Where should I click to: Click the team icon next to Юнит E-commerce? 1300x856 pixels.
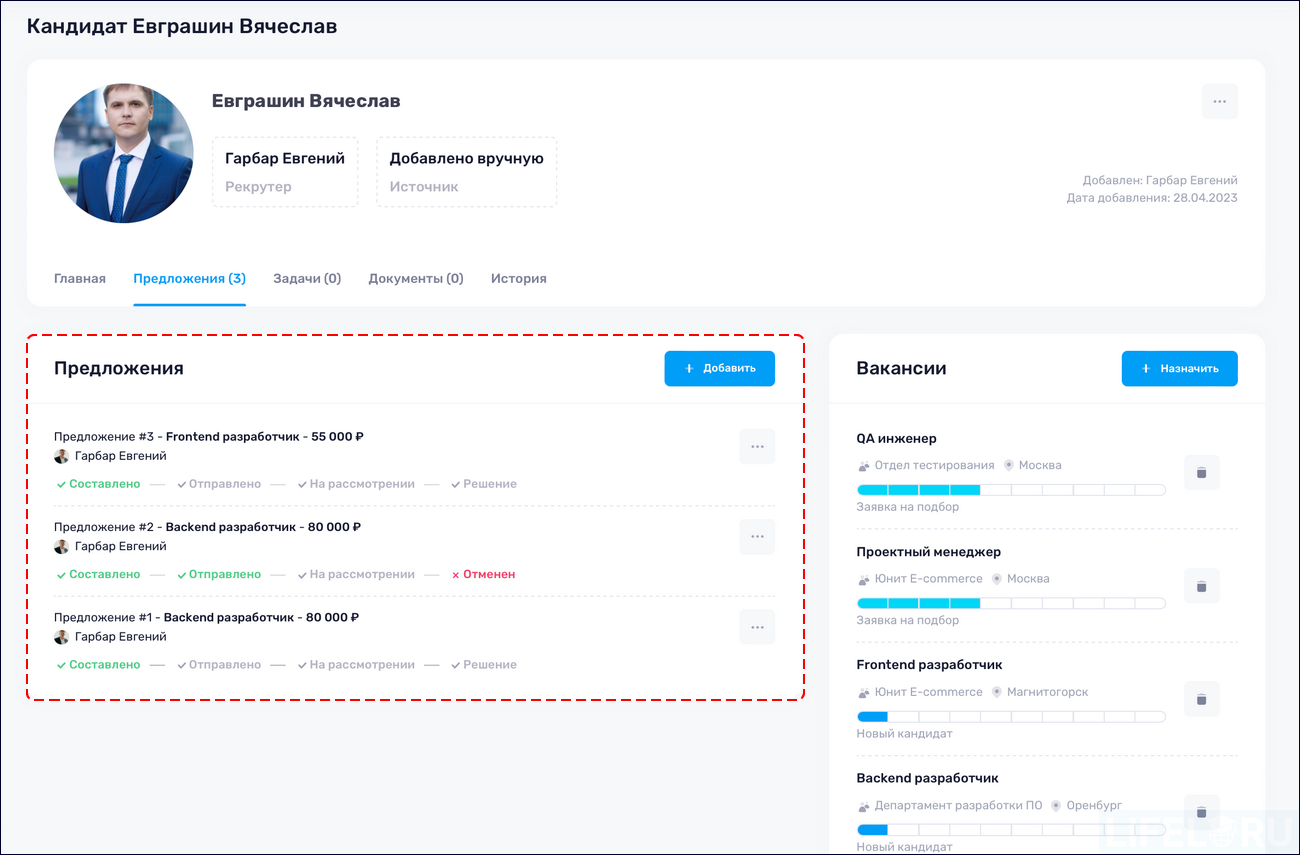861,578
